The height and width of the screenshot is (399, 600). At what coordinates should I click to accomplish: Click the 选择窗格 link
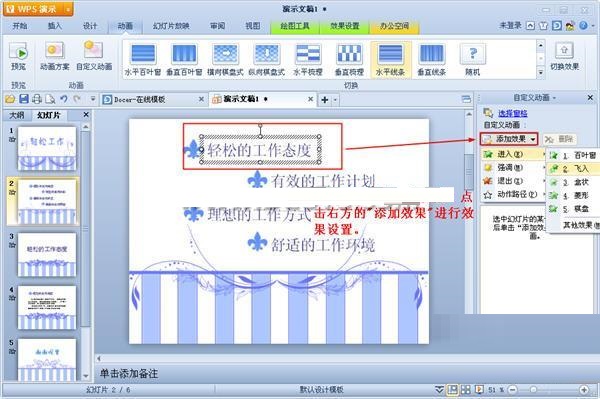(513, 114)
